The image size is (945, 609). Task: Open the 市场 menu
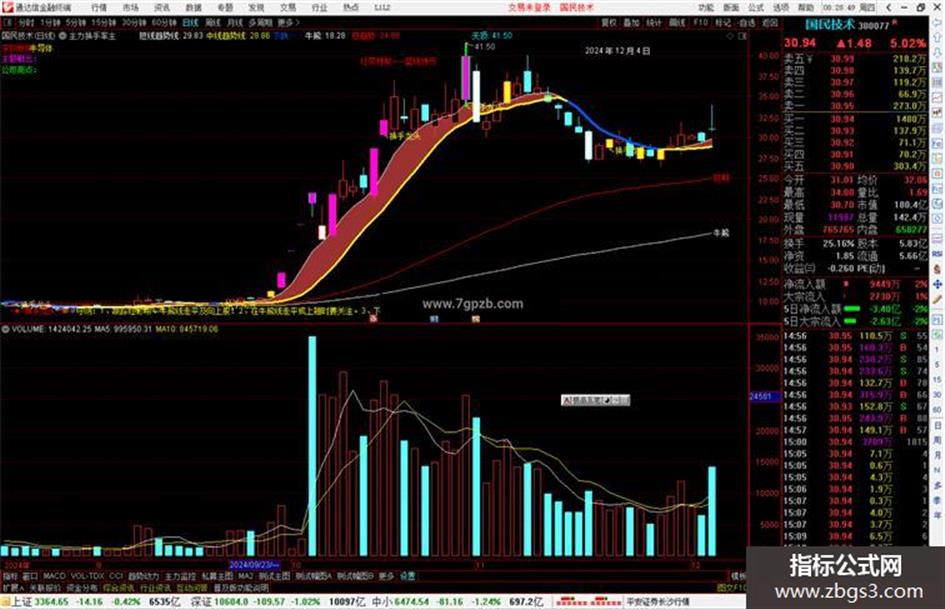click(x=130, y=8)
